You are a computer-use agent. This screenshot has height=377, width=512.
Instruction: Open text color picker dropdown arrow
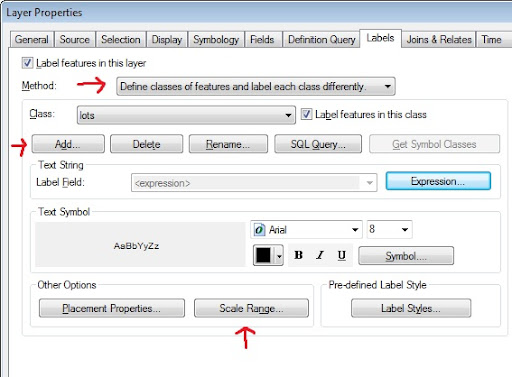[279, 256]
